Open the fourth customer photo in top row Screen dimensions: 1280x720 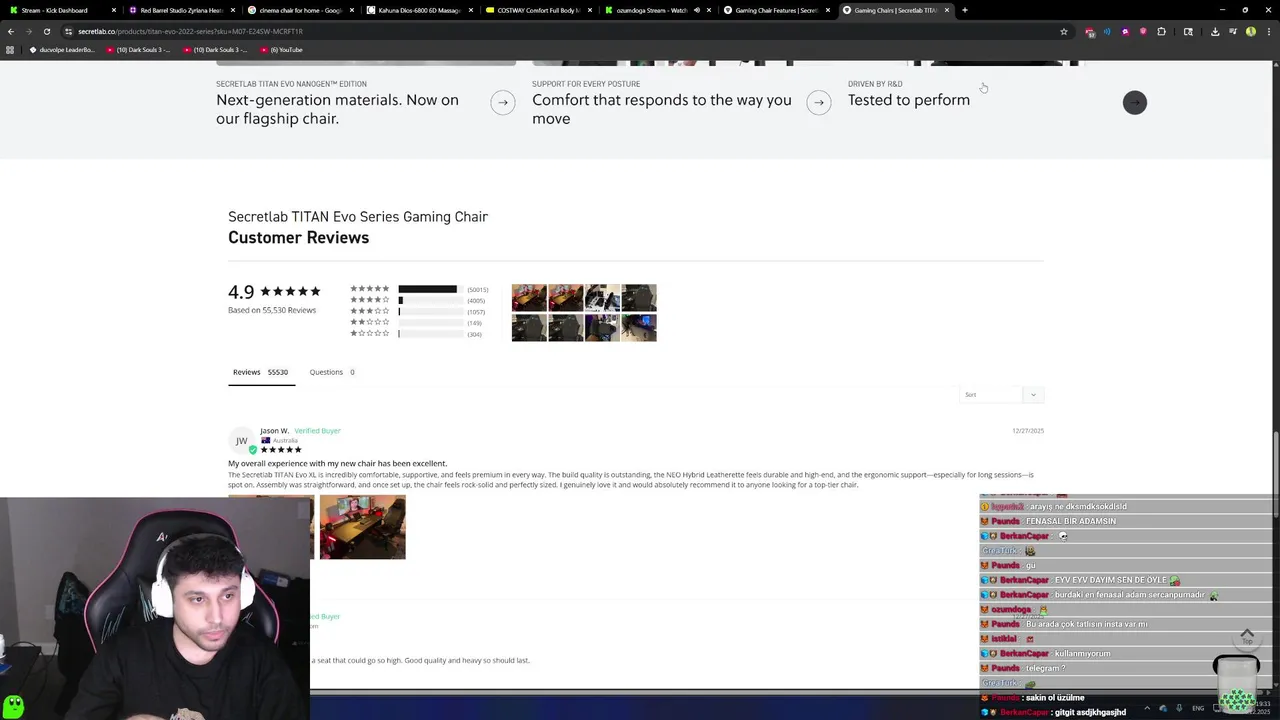(x=639, y=297)
